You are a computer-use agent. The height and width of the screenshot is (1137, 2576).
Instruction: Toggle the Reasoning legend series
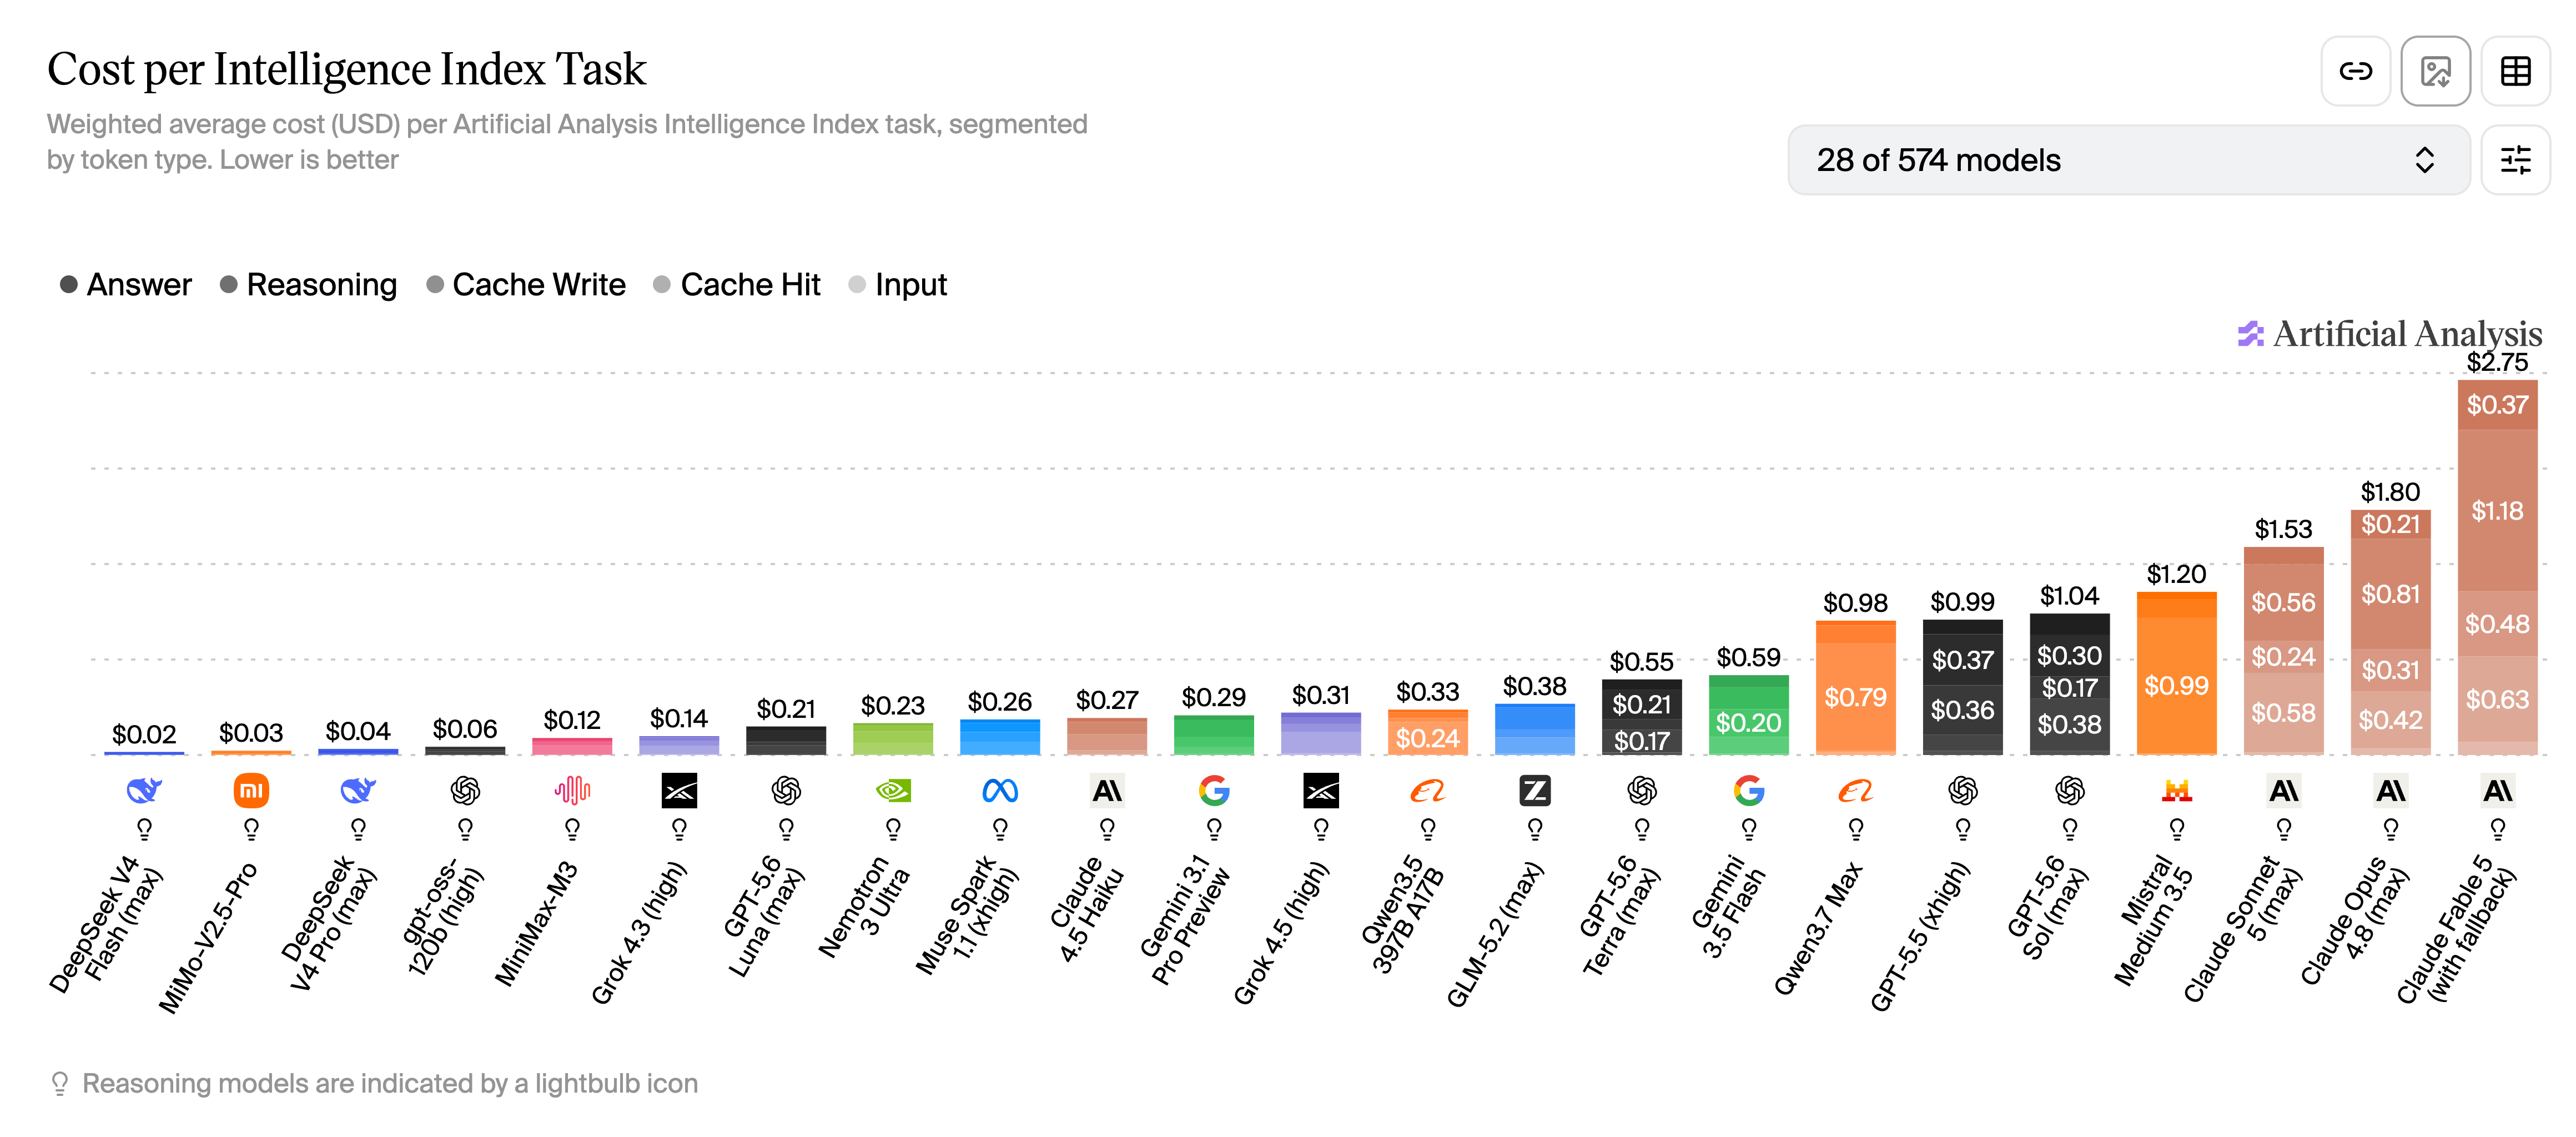click(308, 285)
